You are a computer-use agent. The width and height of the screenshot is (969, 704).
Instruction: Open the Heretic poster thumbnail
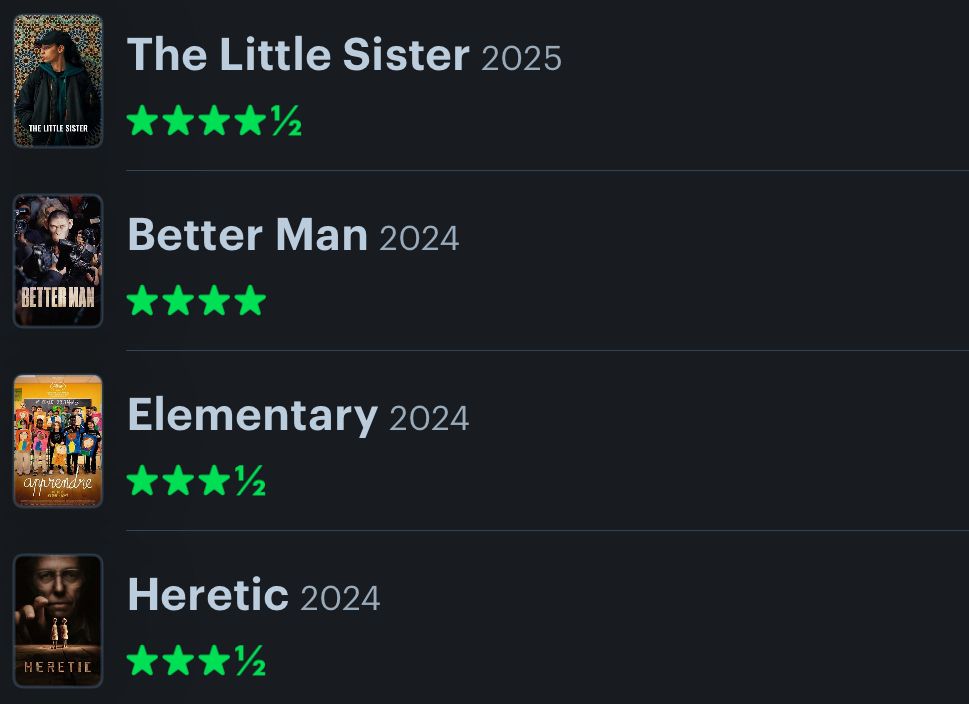[58, 621]
